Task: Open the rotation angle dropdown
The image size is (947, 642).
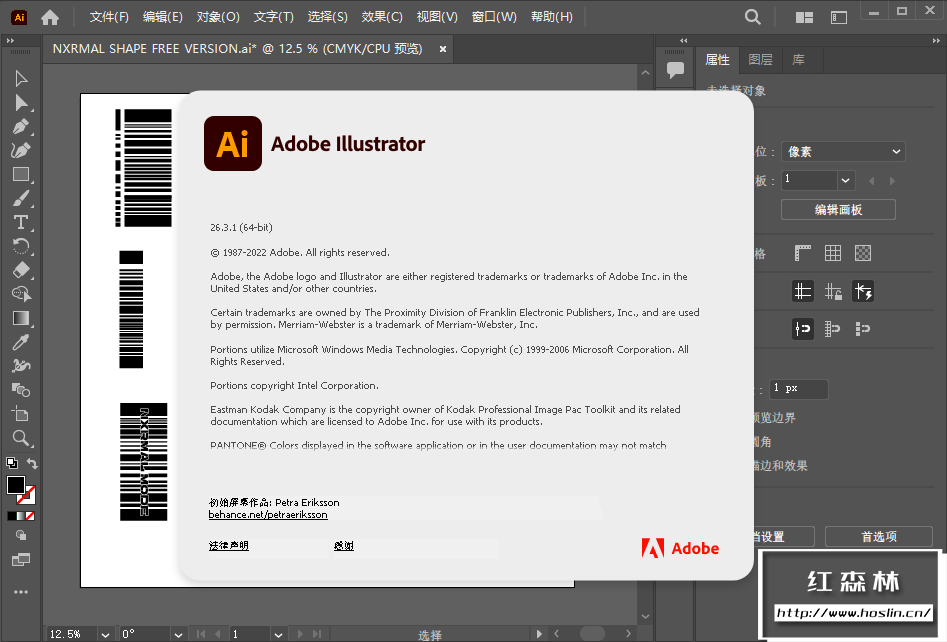Action: 178,634
